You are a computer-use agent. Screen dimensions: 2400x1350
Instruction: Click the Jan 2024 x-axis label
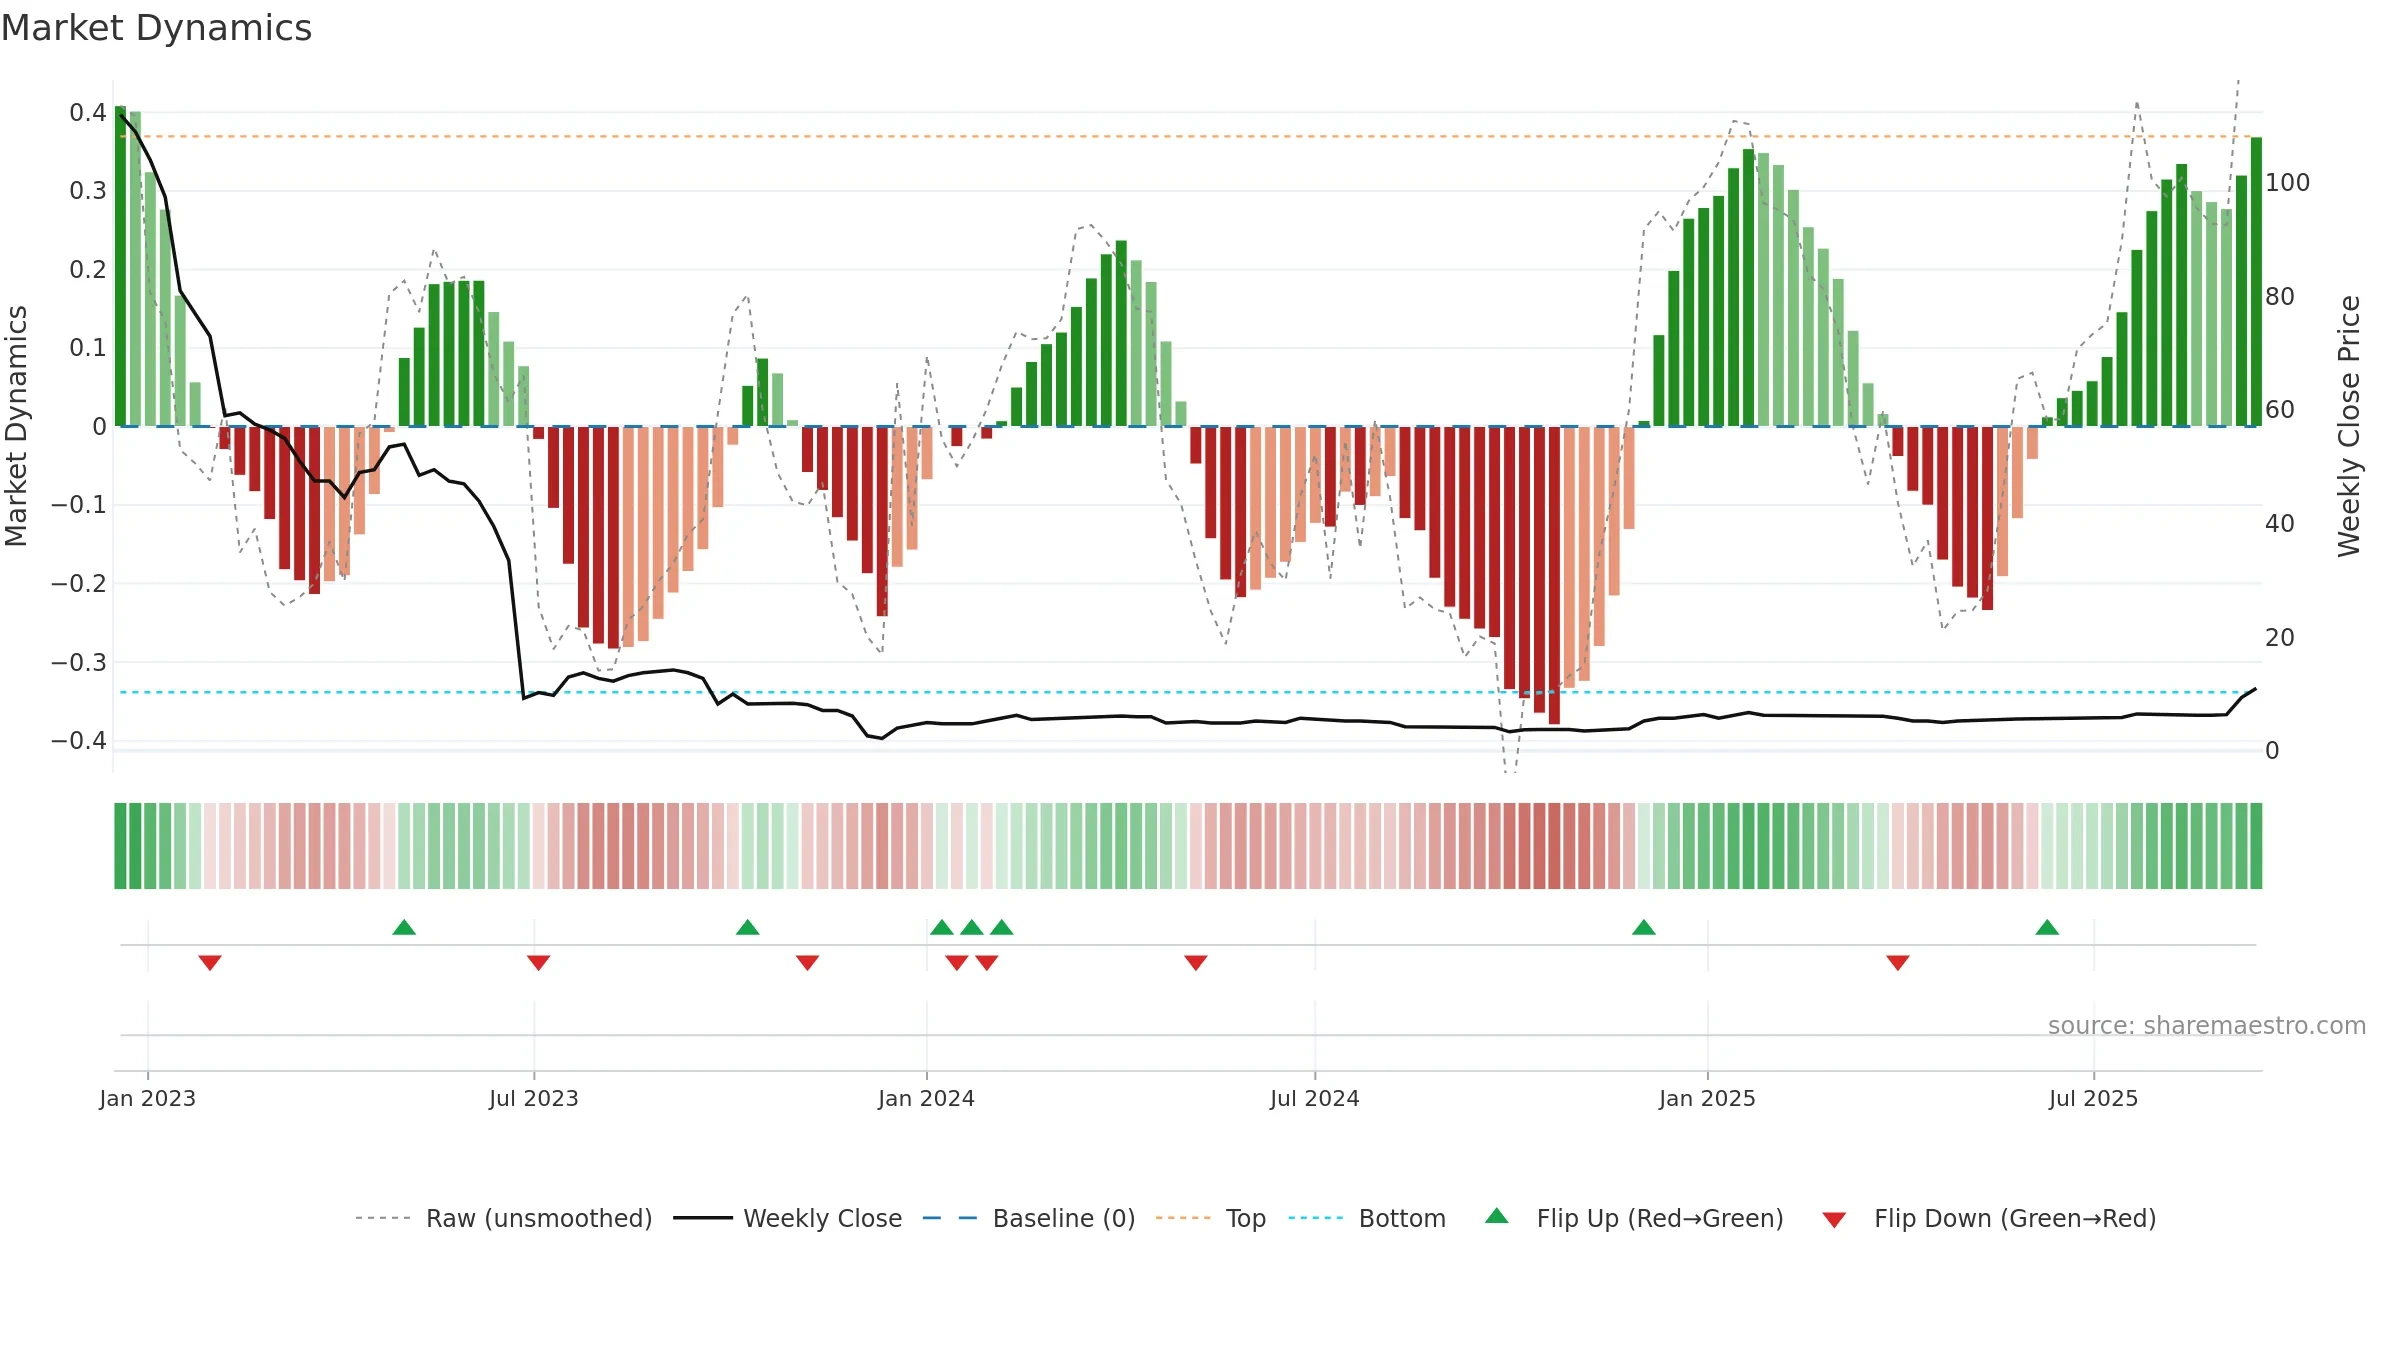click(927, 1098)
